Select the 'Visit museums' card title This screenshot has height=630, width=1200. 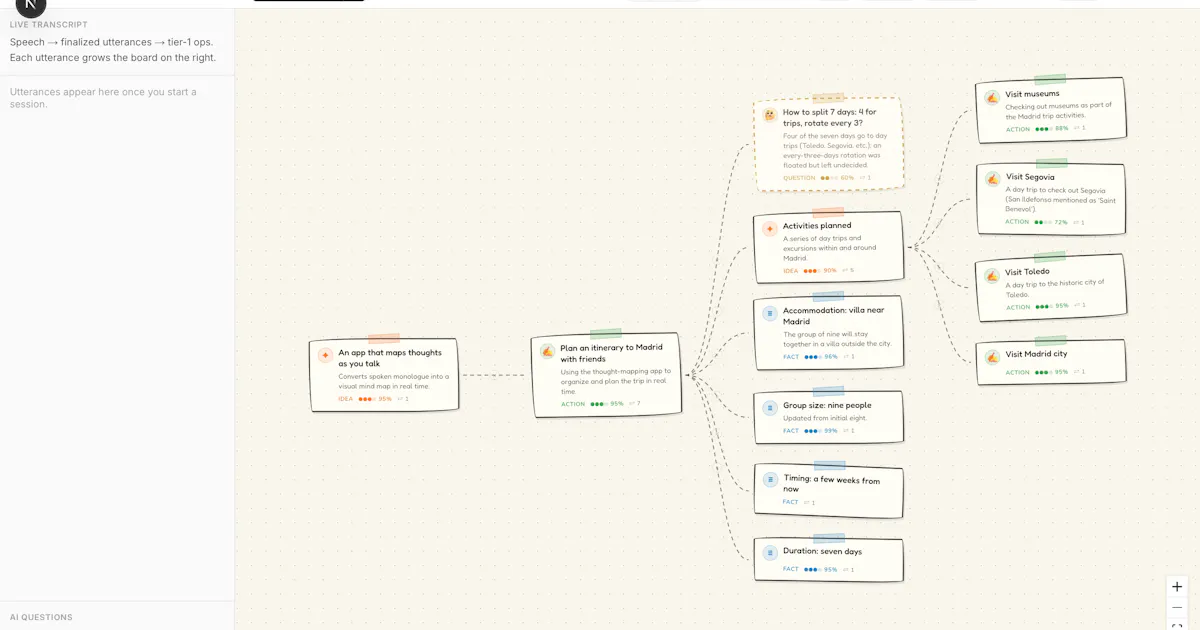(x=1032, y=94)
